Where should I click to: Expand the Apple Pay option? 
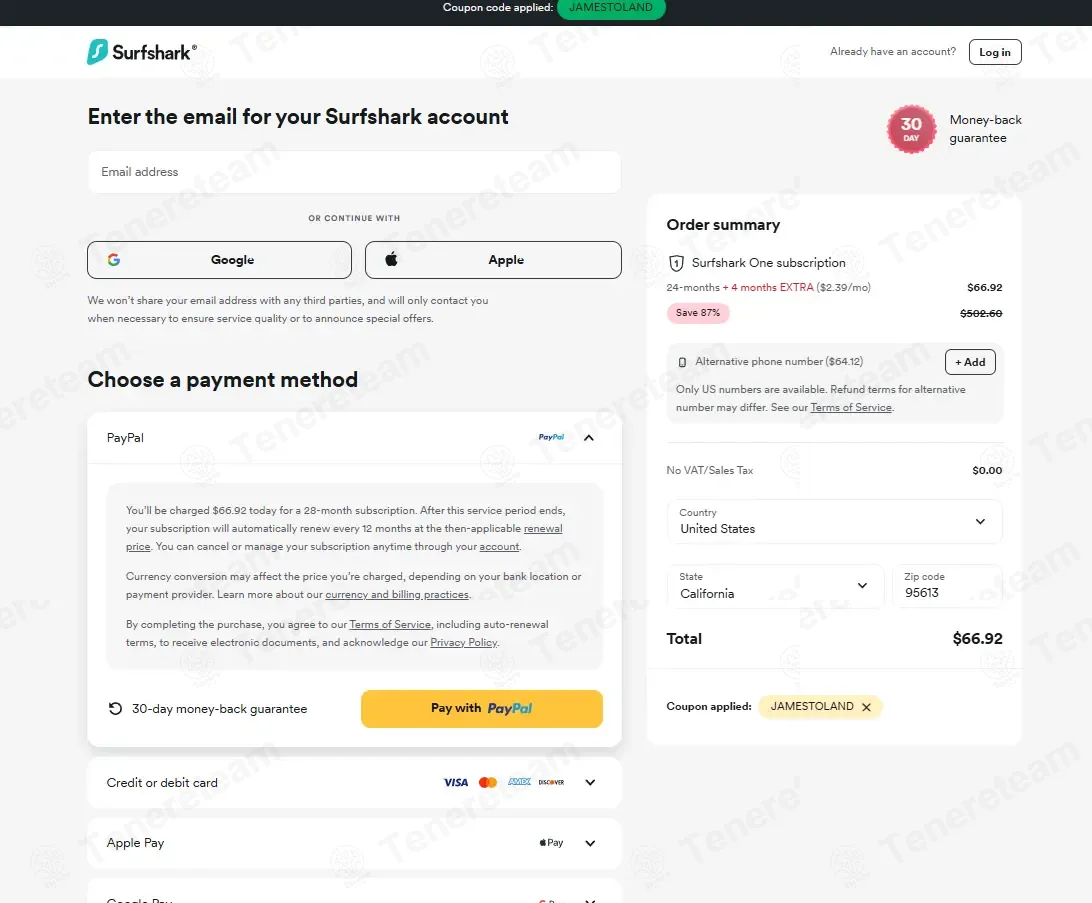(x=590, y=843)
